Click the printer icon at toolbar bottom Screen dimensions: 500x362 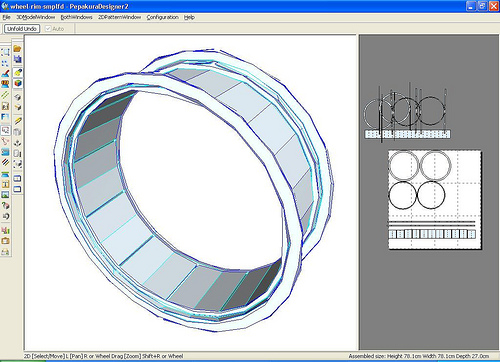click(x=5, y=252)
